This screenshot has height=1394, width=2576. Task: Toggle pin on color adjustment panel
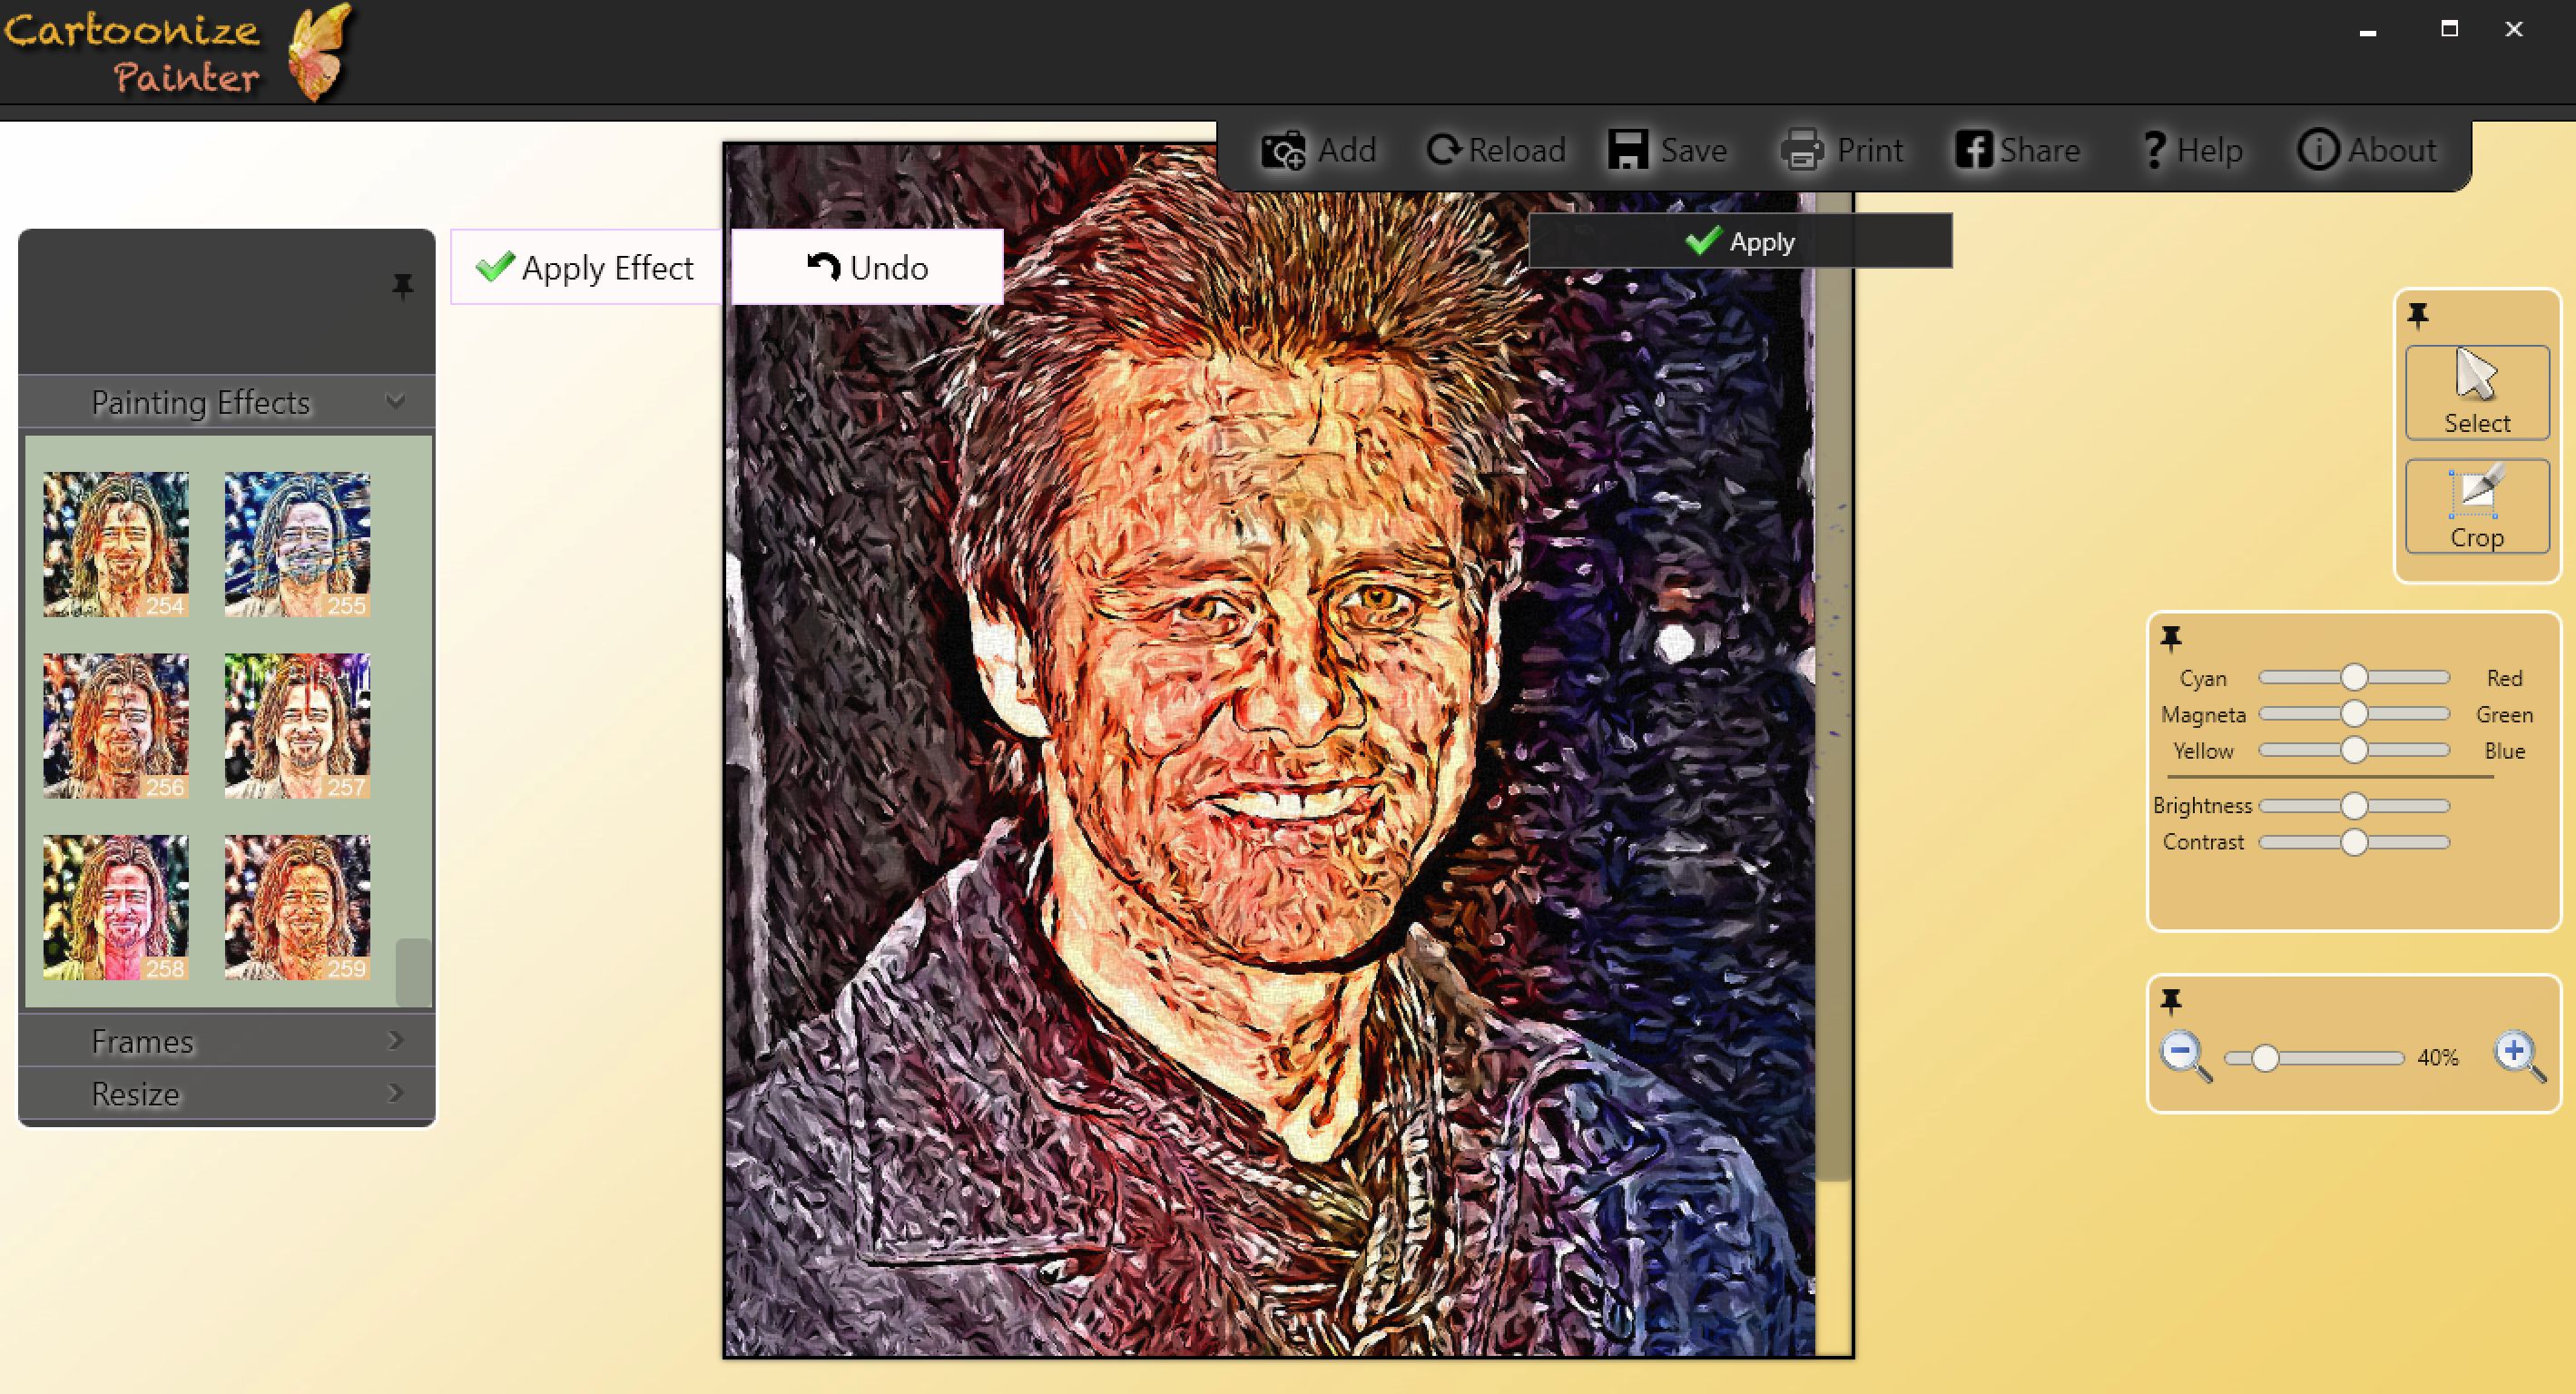[x=2171, y=638]
